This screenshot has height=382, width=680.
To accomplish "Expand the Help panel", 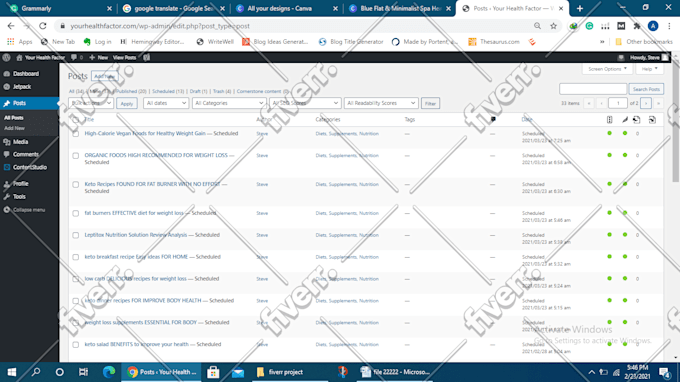I will coord(649,69).
